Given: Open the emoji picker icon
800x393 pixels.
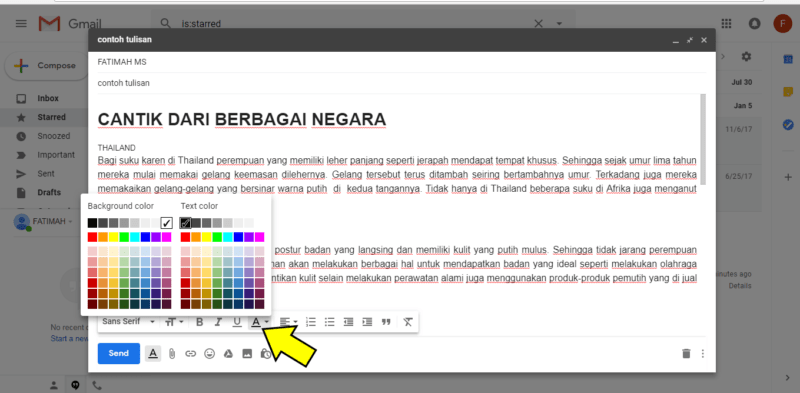Looking at the screenshot, I should tap(209, 353).
